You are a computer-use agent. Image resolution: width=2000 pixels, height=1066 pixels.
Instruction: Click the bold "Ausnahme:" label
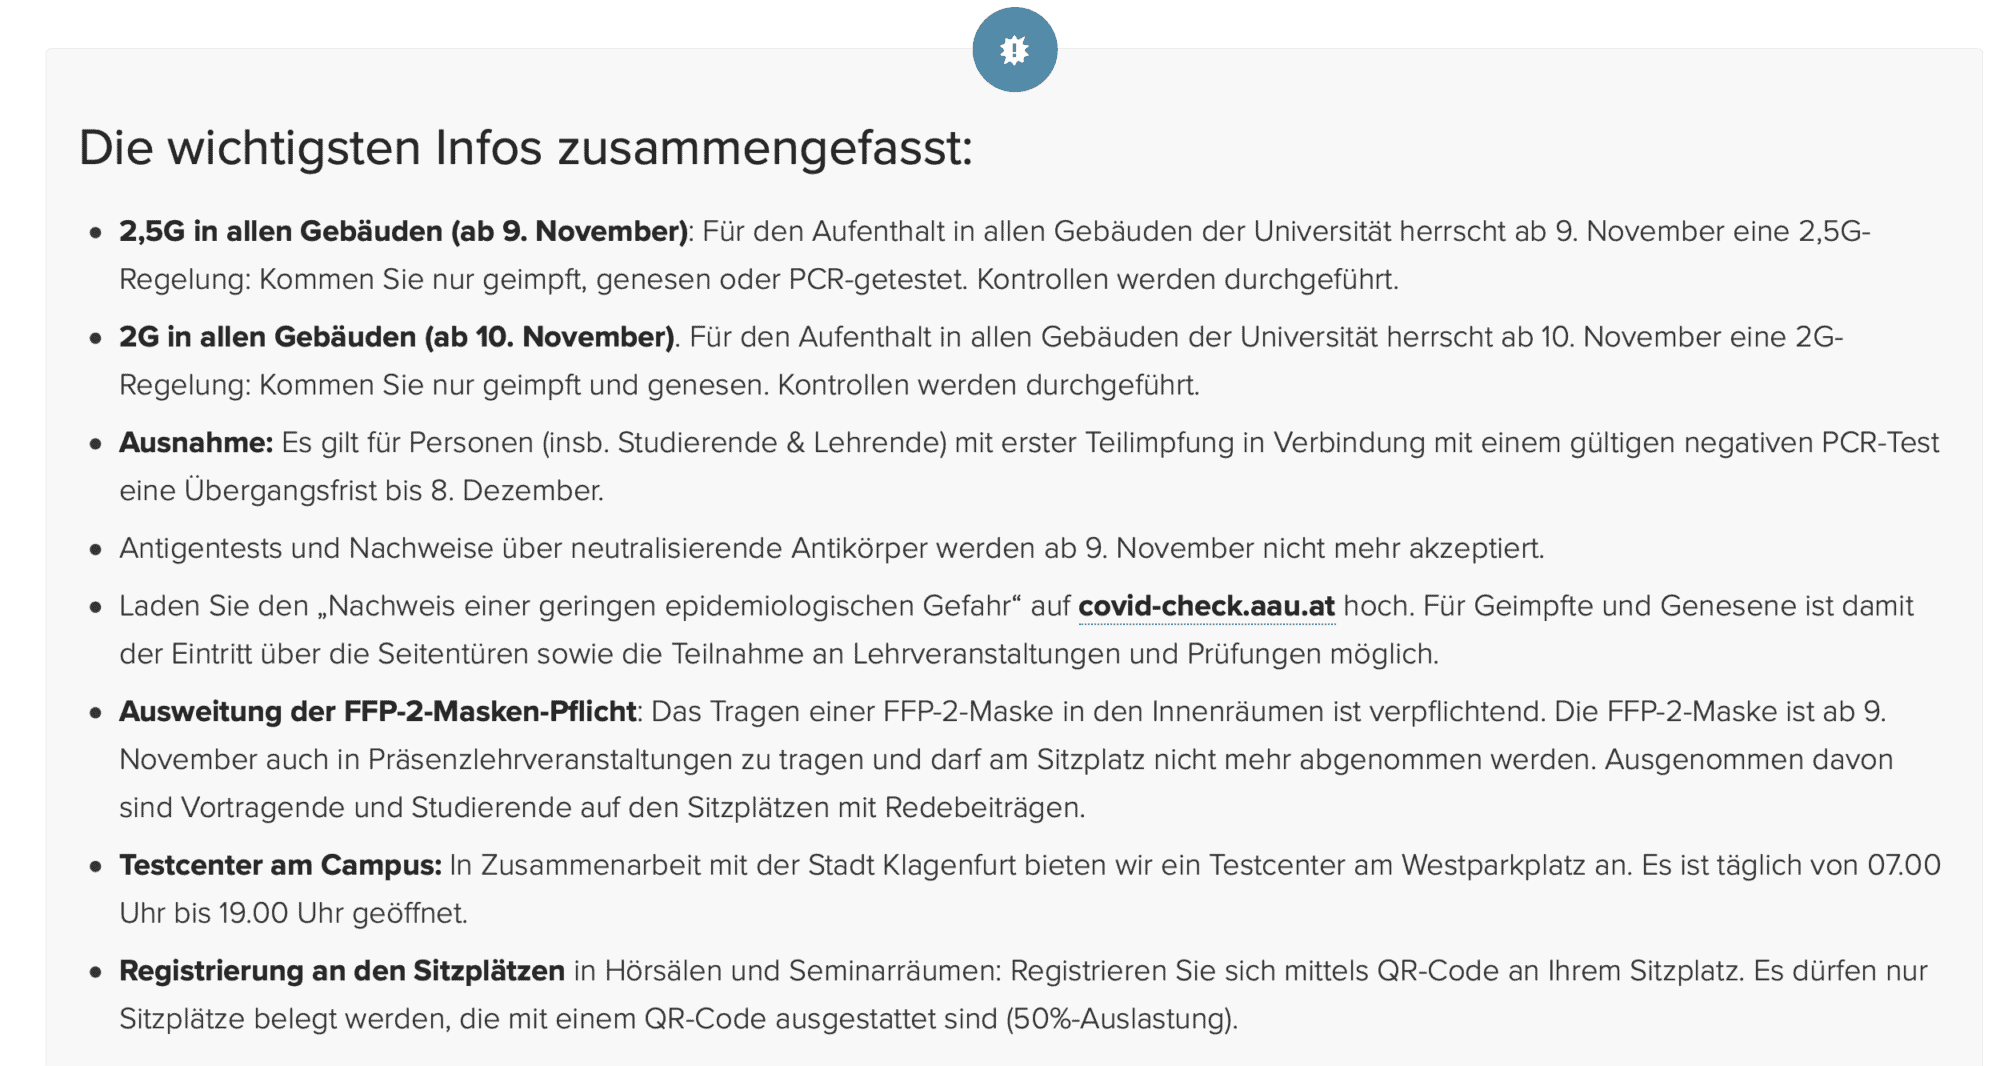point(196,443)
